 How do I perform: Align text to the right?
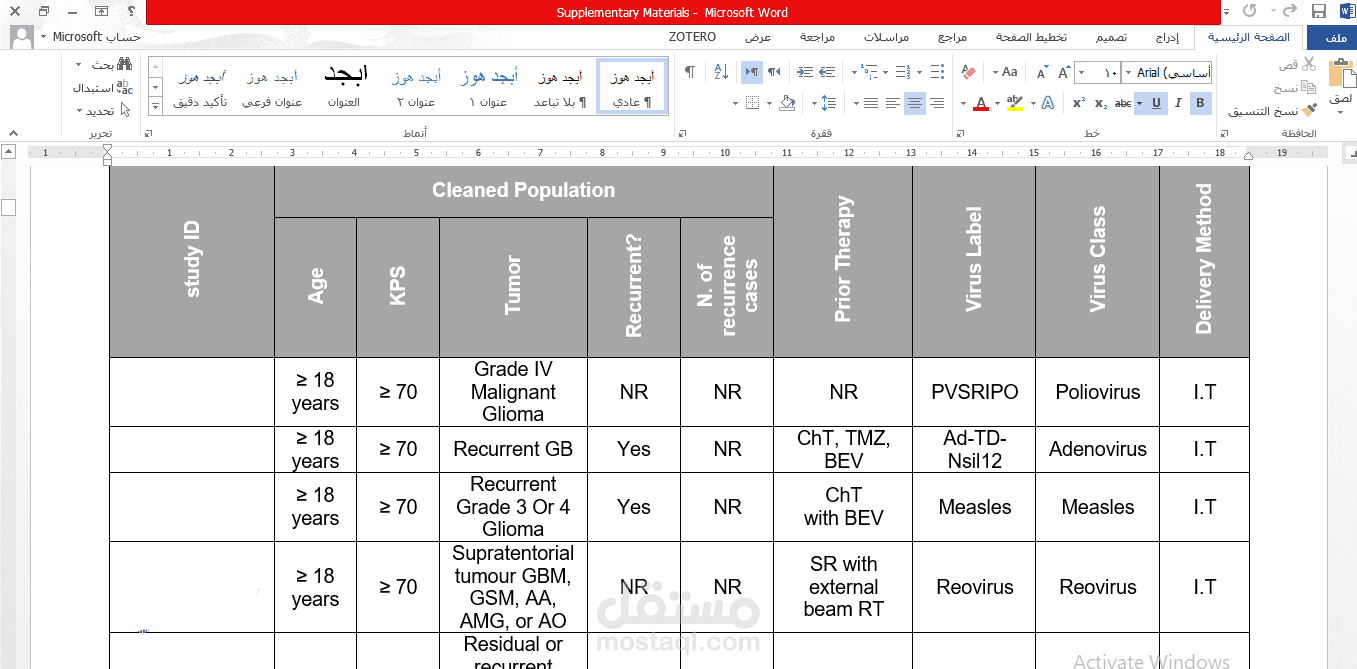(936, 103)
